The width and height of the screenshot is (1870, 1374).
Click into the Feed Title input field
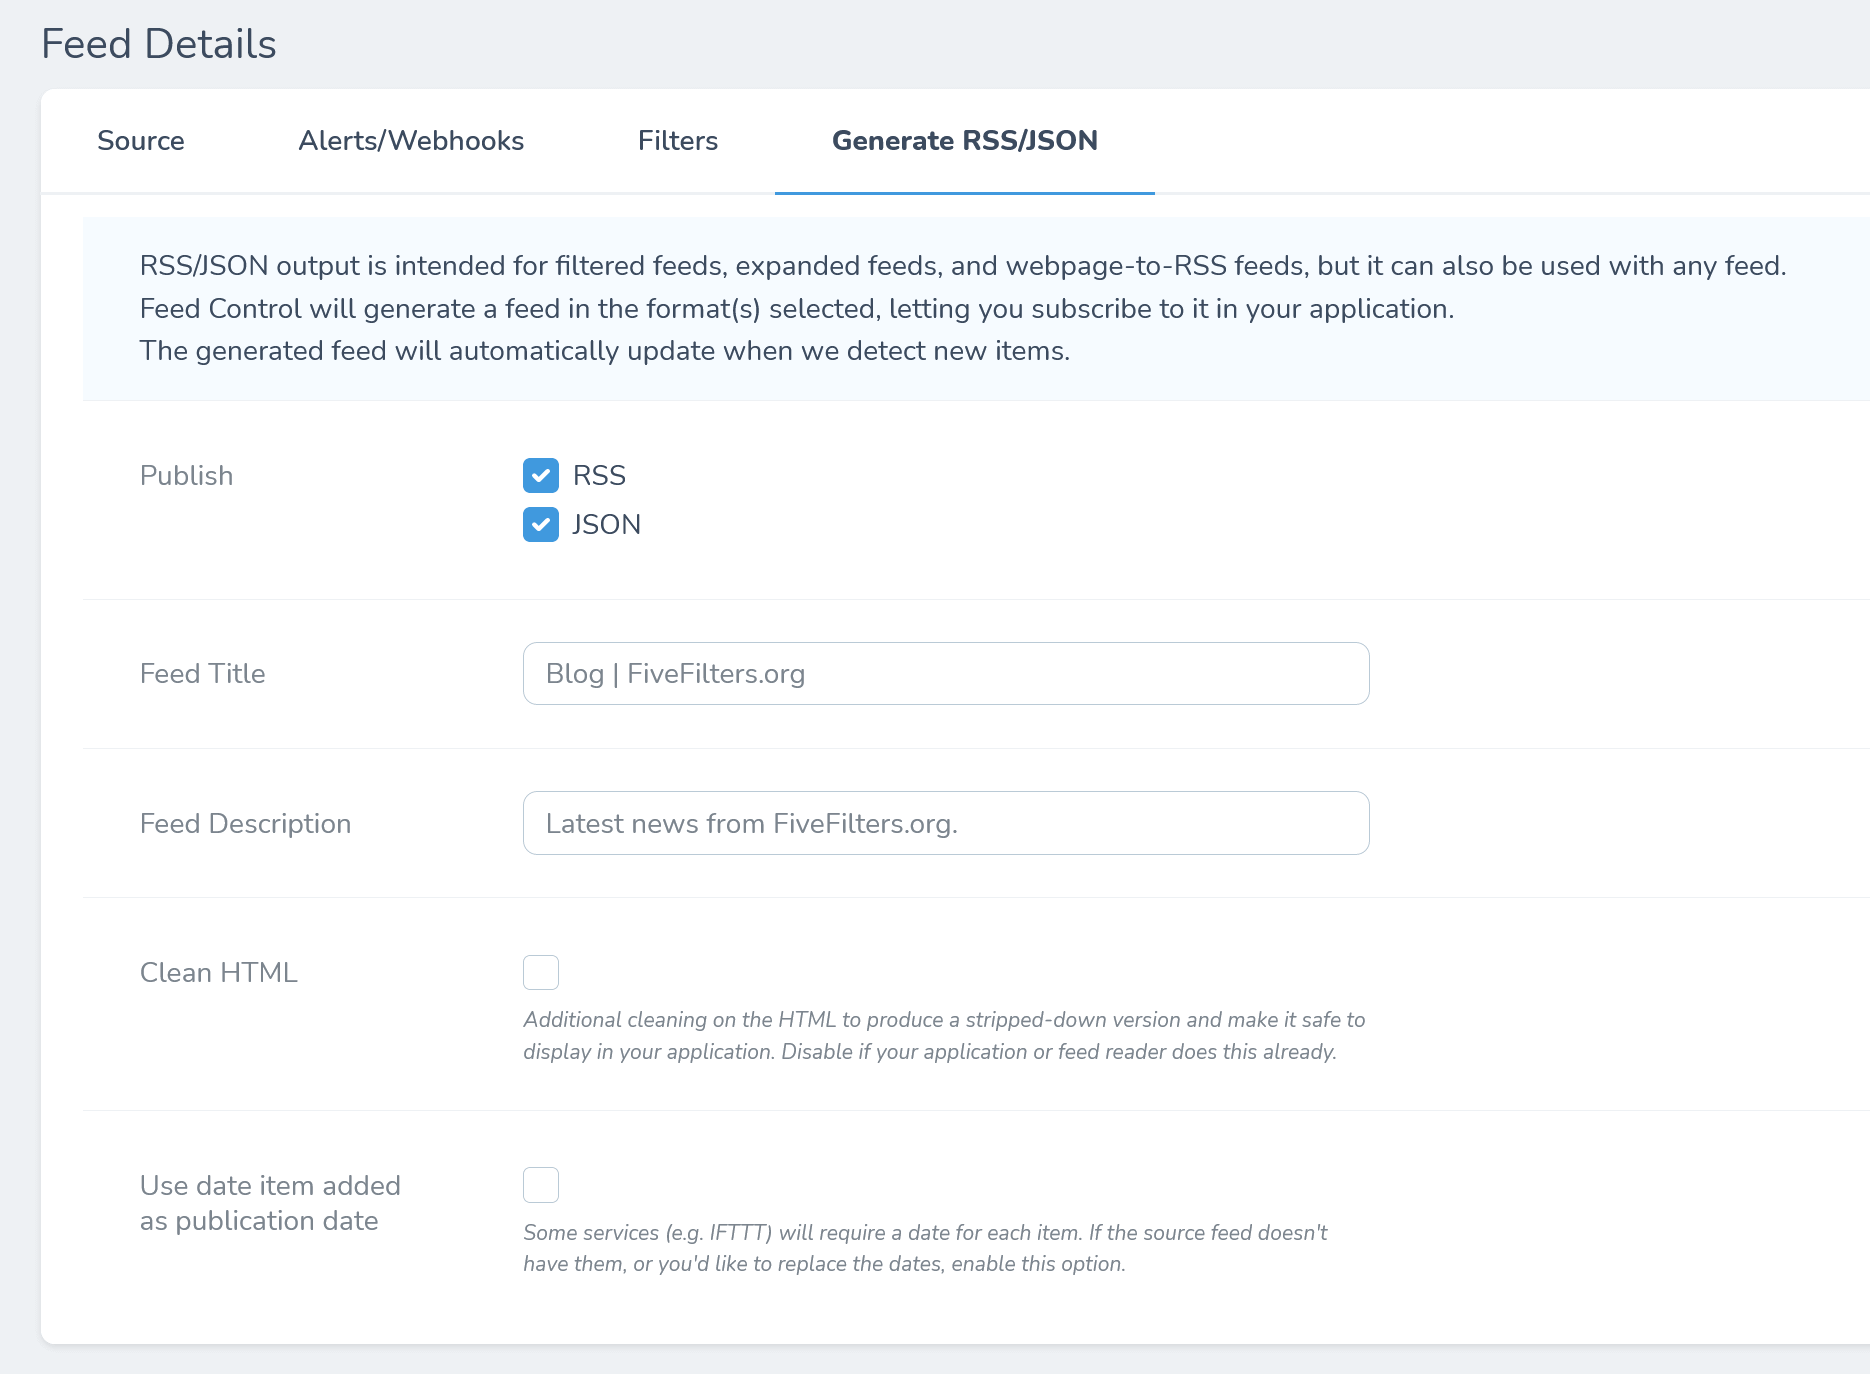[945, 674]
